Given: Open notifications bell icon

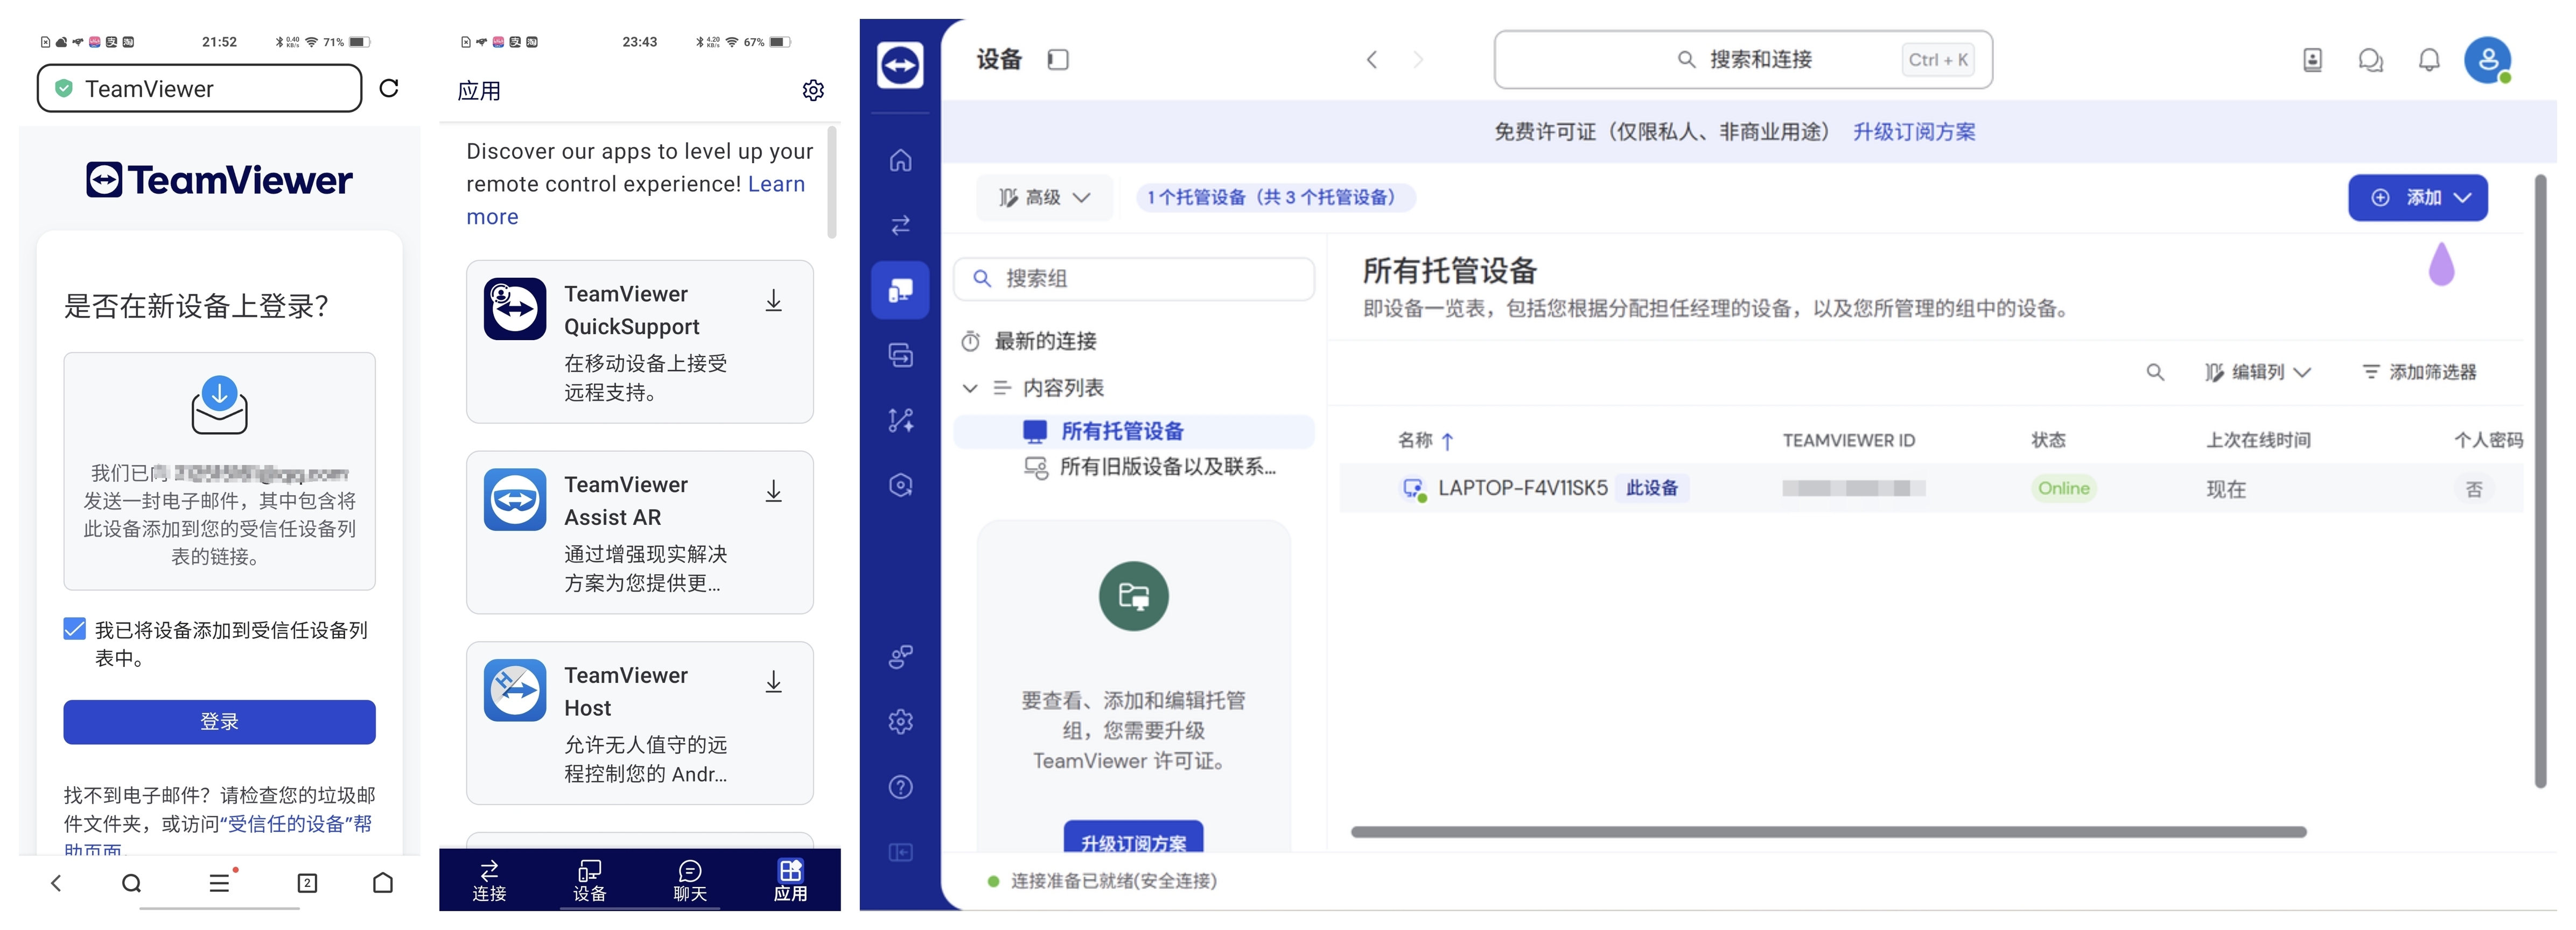Looking at the screenshot, I should pyautogui.click(x=2429, y=60).
